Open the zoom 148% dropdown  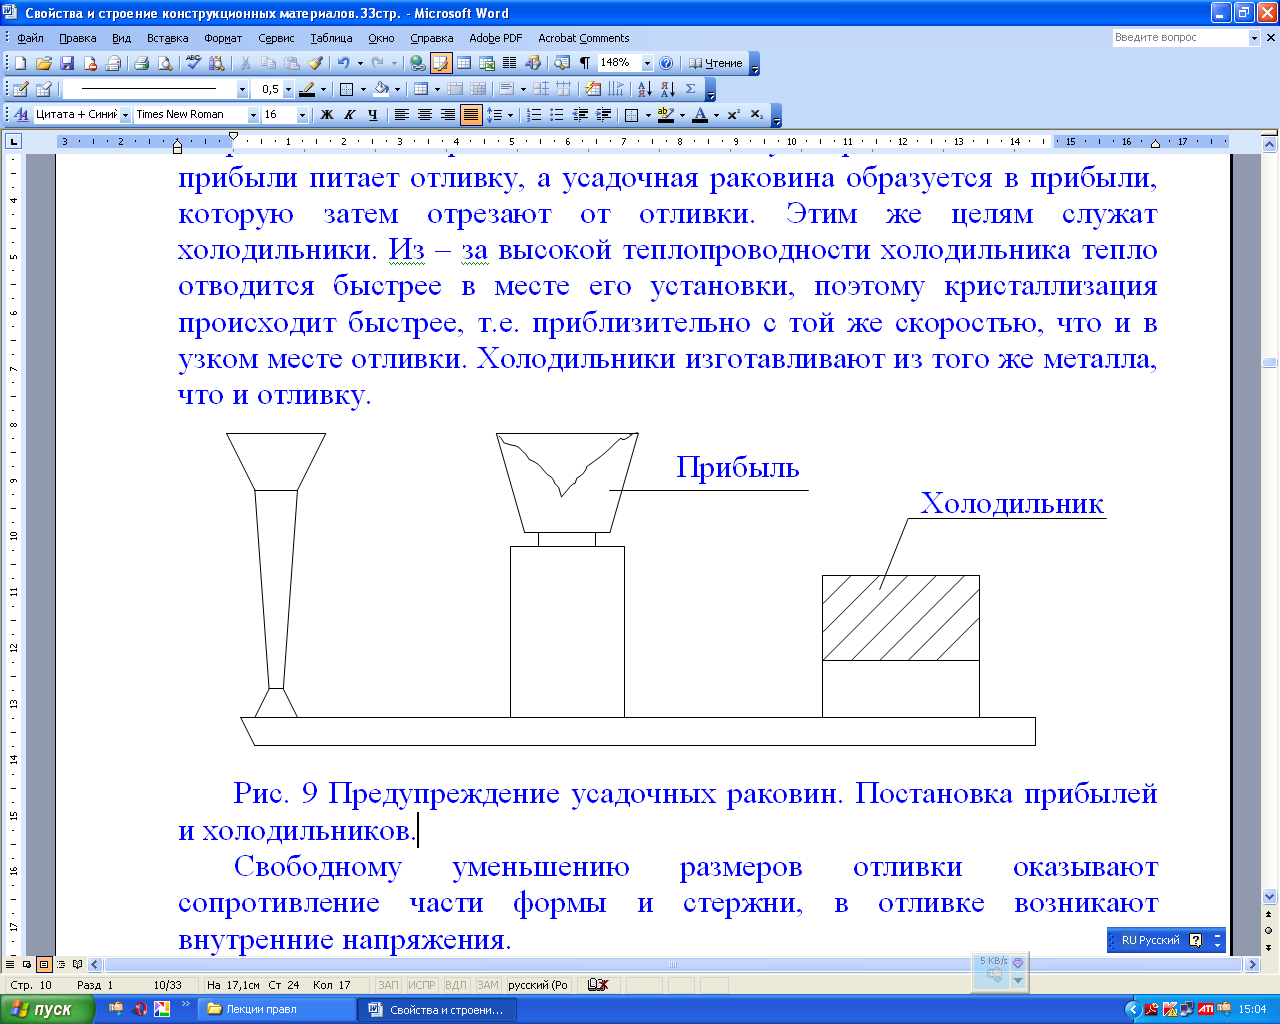click(647, 63)
